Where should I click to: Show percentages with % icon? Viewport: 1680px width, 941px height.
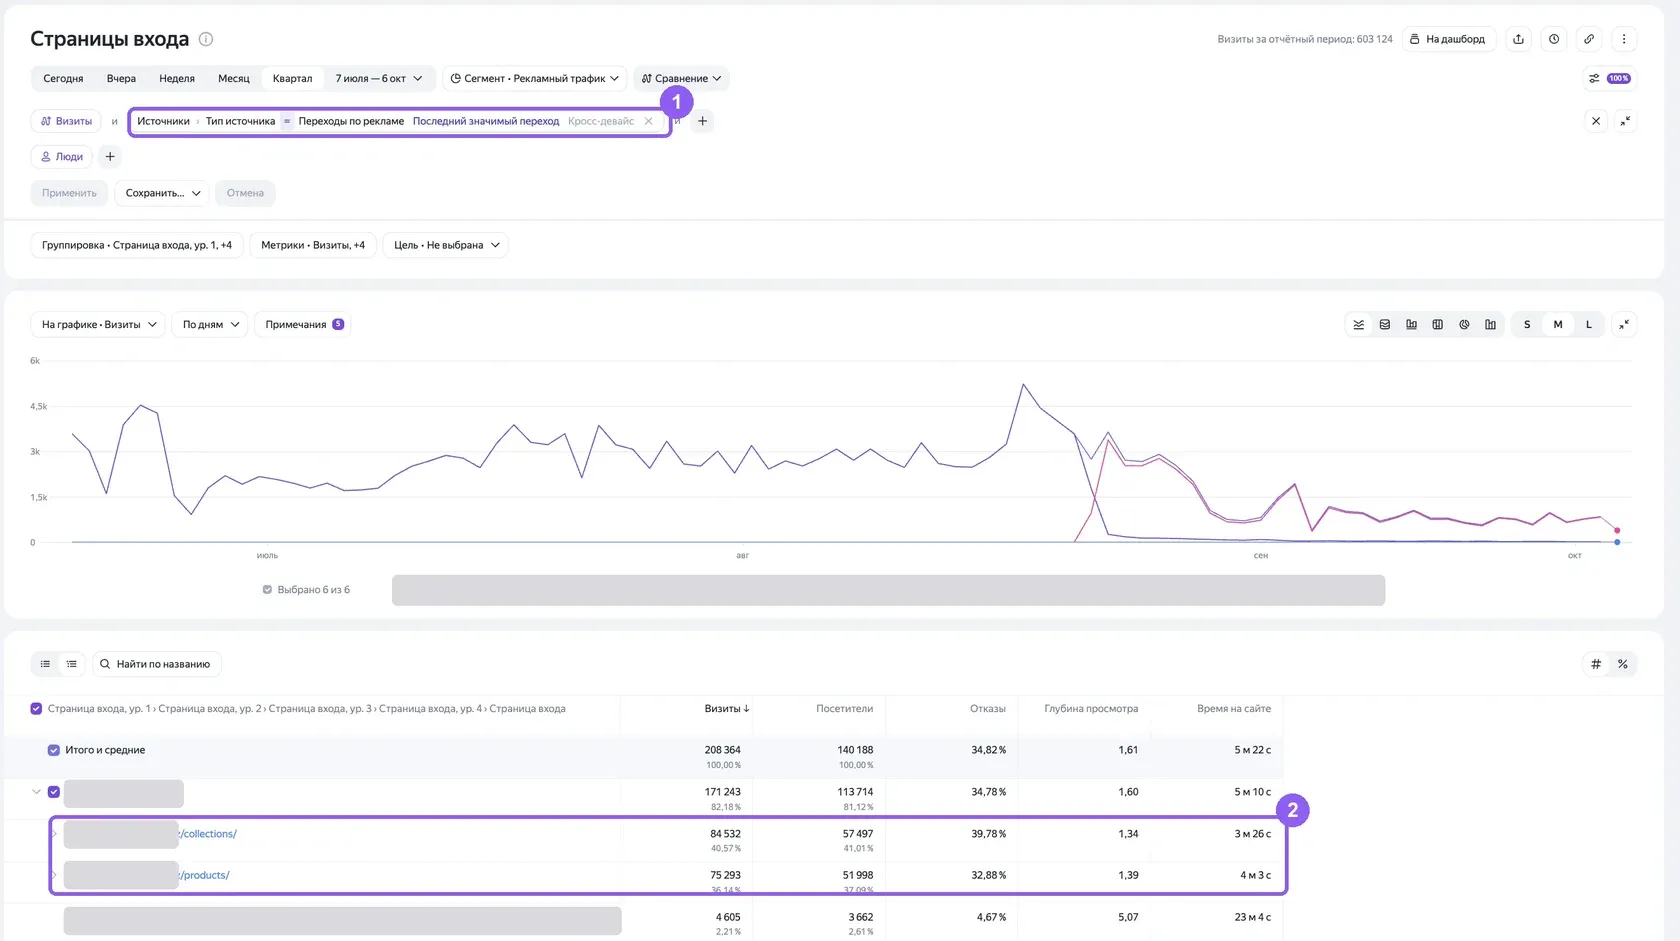tap(1623, 664)
